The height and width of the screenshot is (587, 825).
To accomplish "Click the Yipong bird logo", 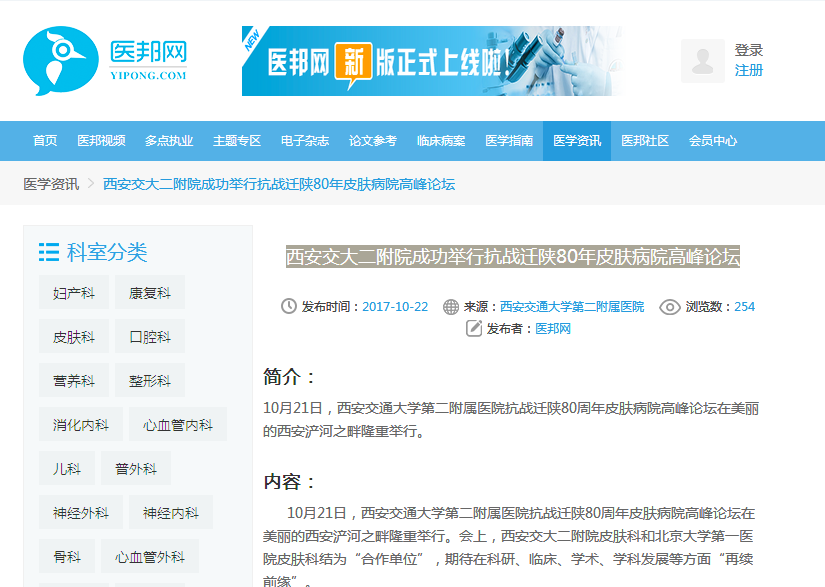I will (60, 60).
